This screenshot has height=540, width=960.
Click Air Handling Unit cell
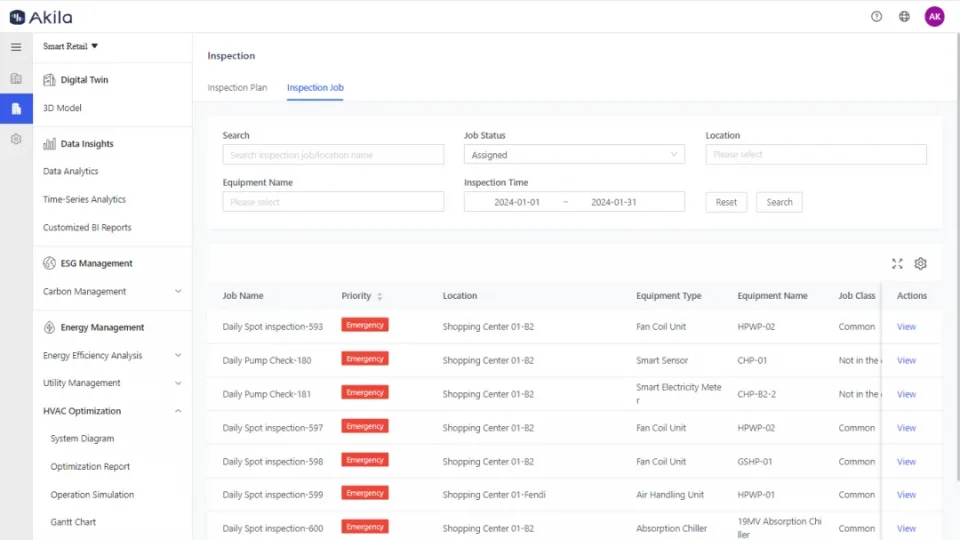[669, 495]
